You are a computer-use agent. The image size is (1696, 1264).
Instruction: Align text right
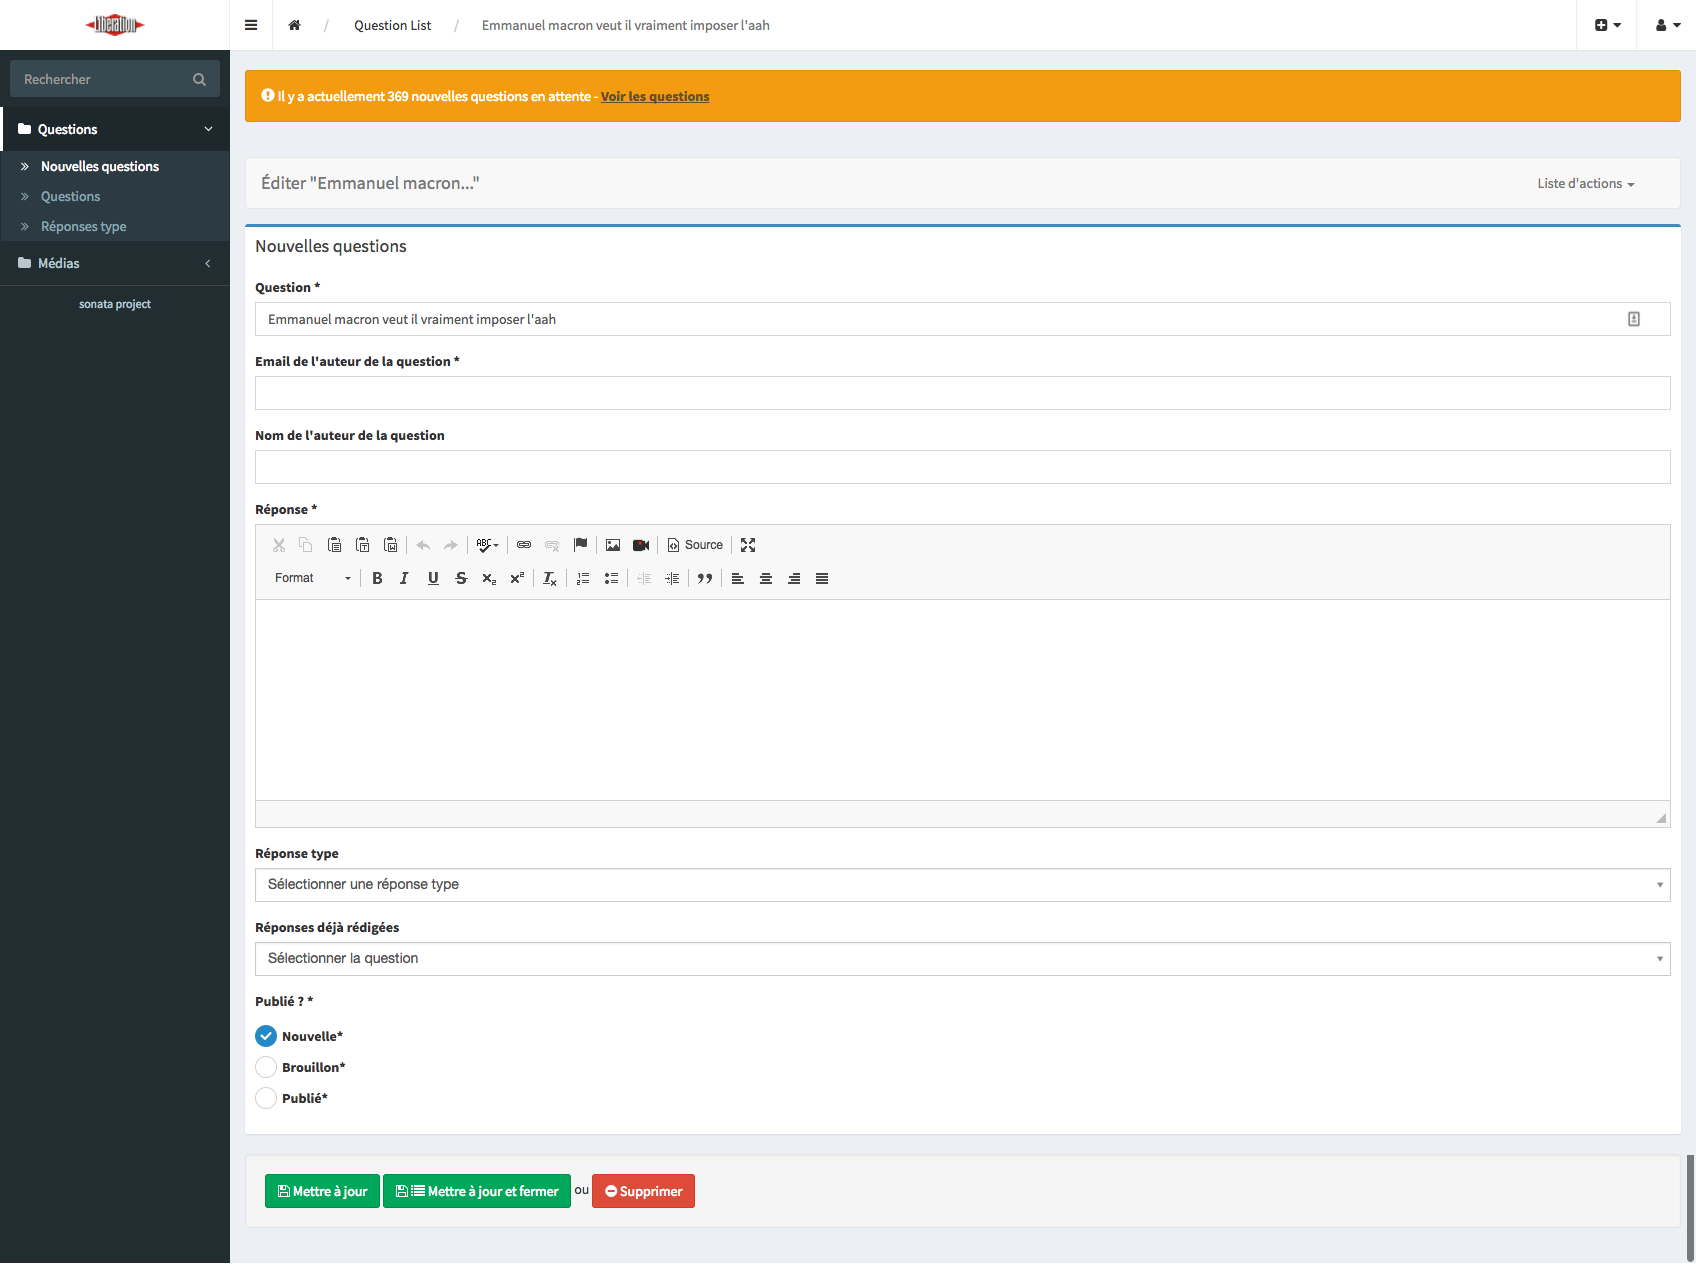pyautogui.click(x=794, y=578)
